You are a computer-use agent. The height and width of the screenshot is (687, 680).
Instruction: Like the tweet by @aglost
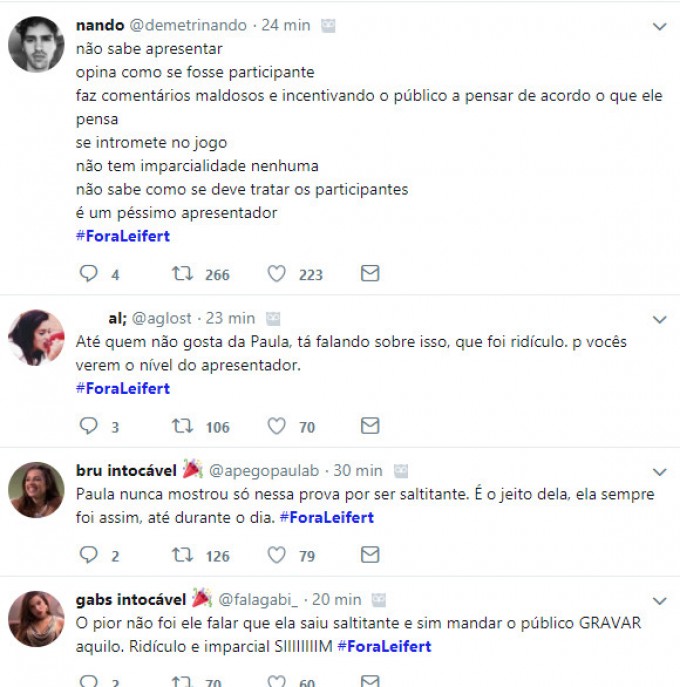tap(277, 426)
